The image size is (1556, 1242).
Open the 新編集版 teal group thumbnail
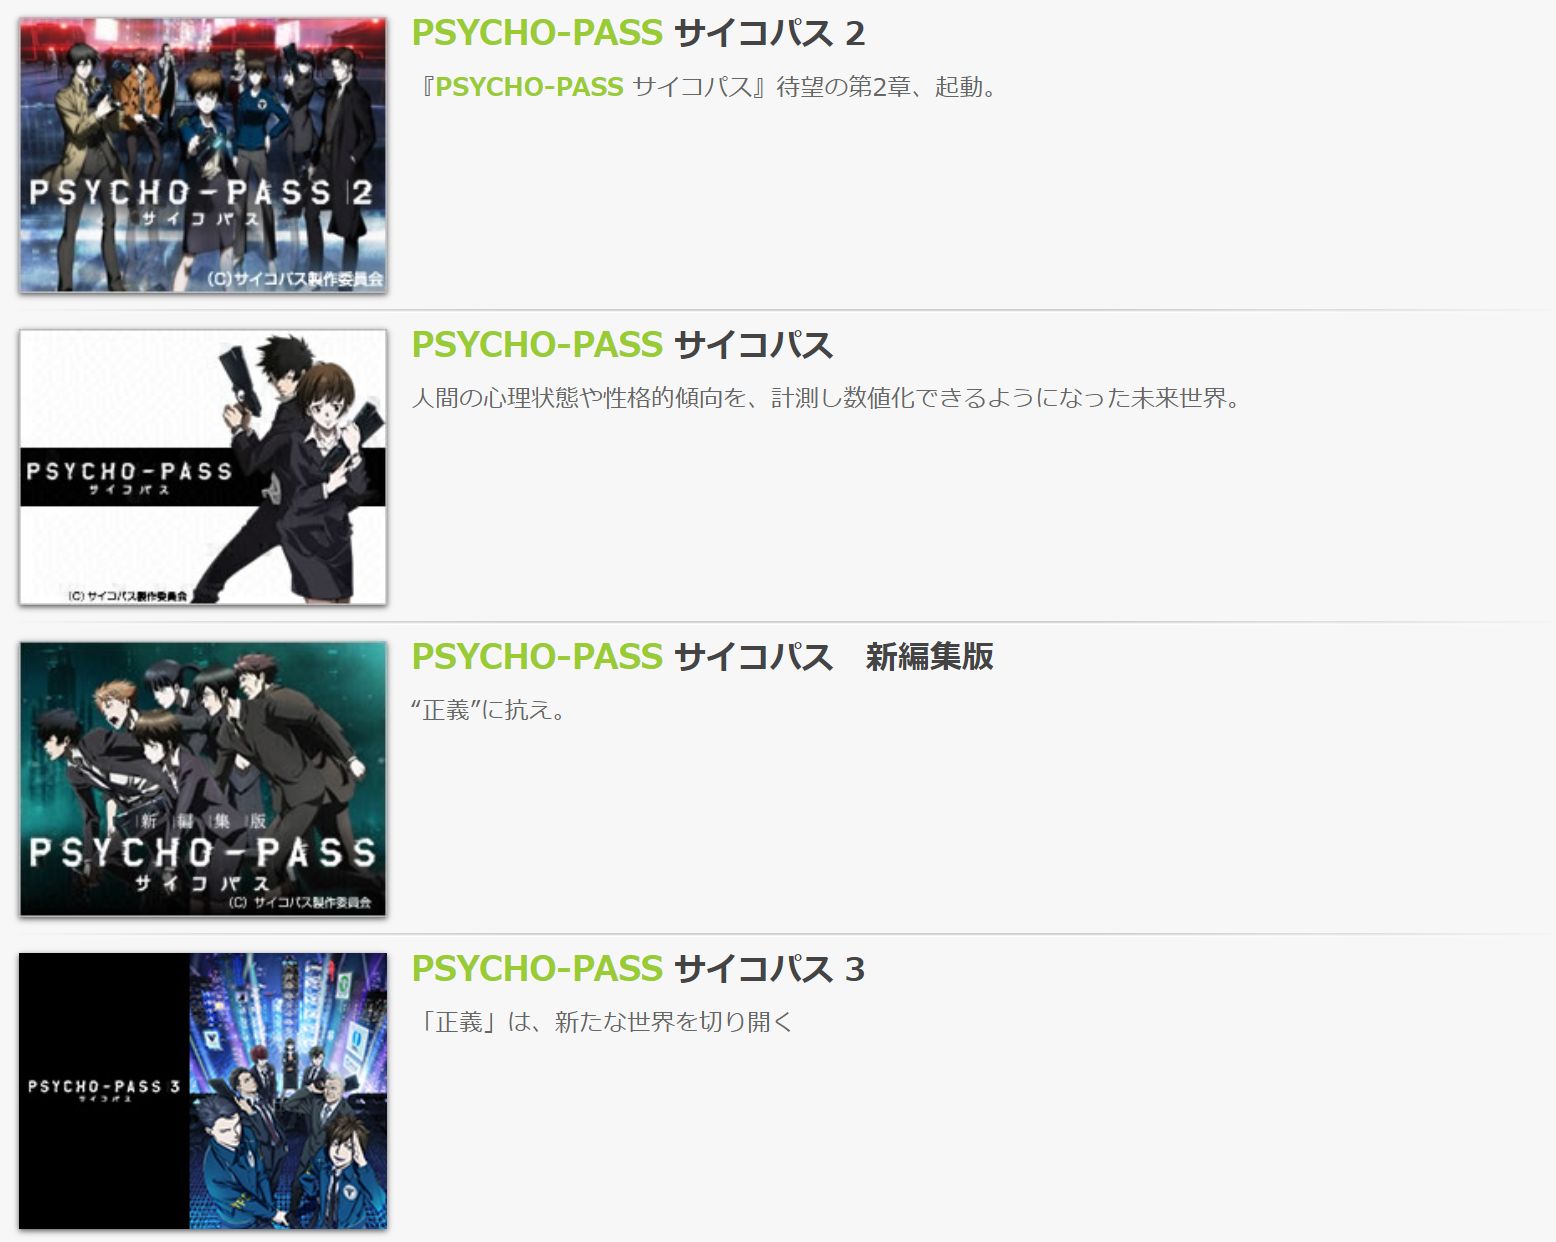203,779
